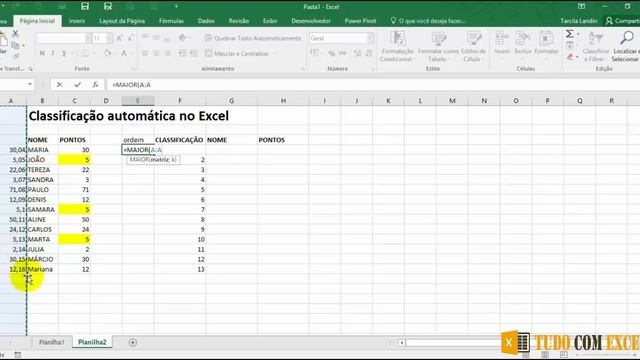This screenshot has width=640, height=360.
Task: Switch to sheet tab Planilha1
Action: coord(51,342)
